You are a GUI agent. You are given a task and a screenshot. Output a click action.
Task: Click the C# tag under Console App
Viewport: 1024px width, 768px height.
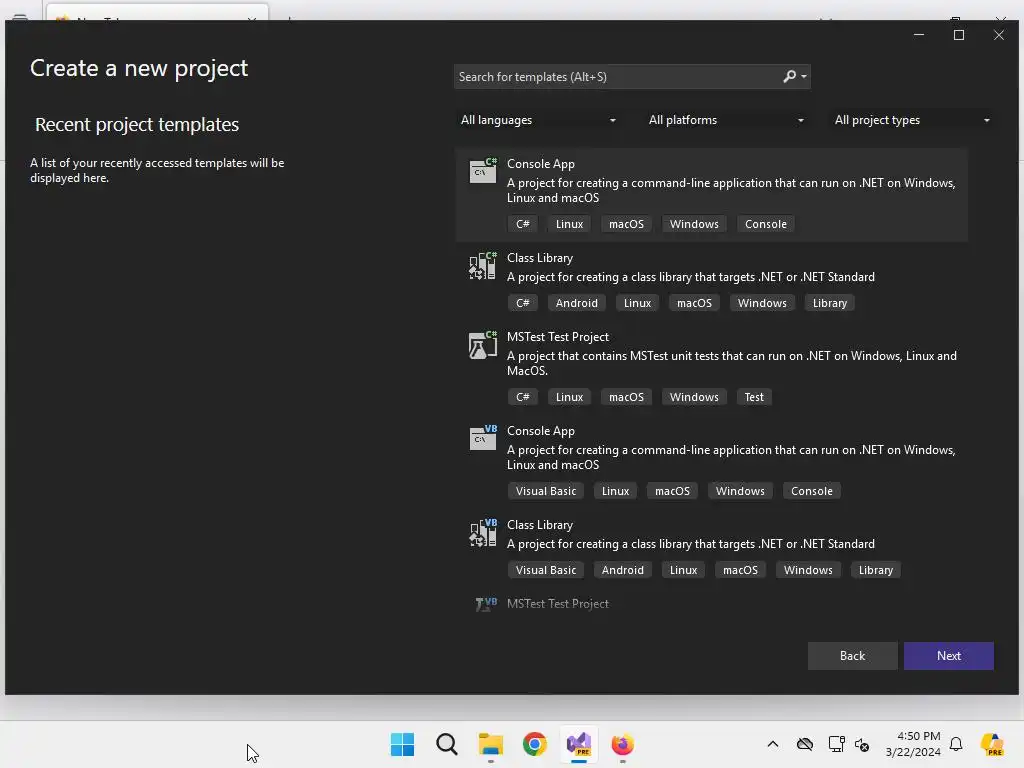522,224
